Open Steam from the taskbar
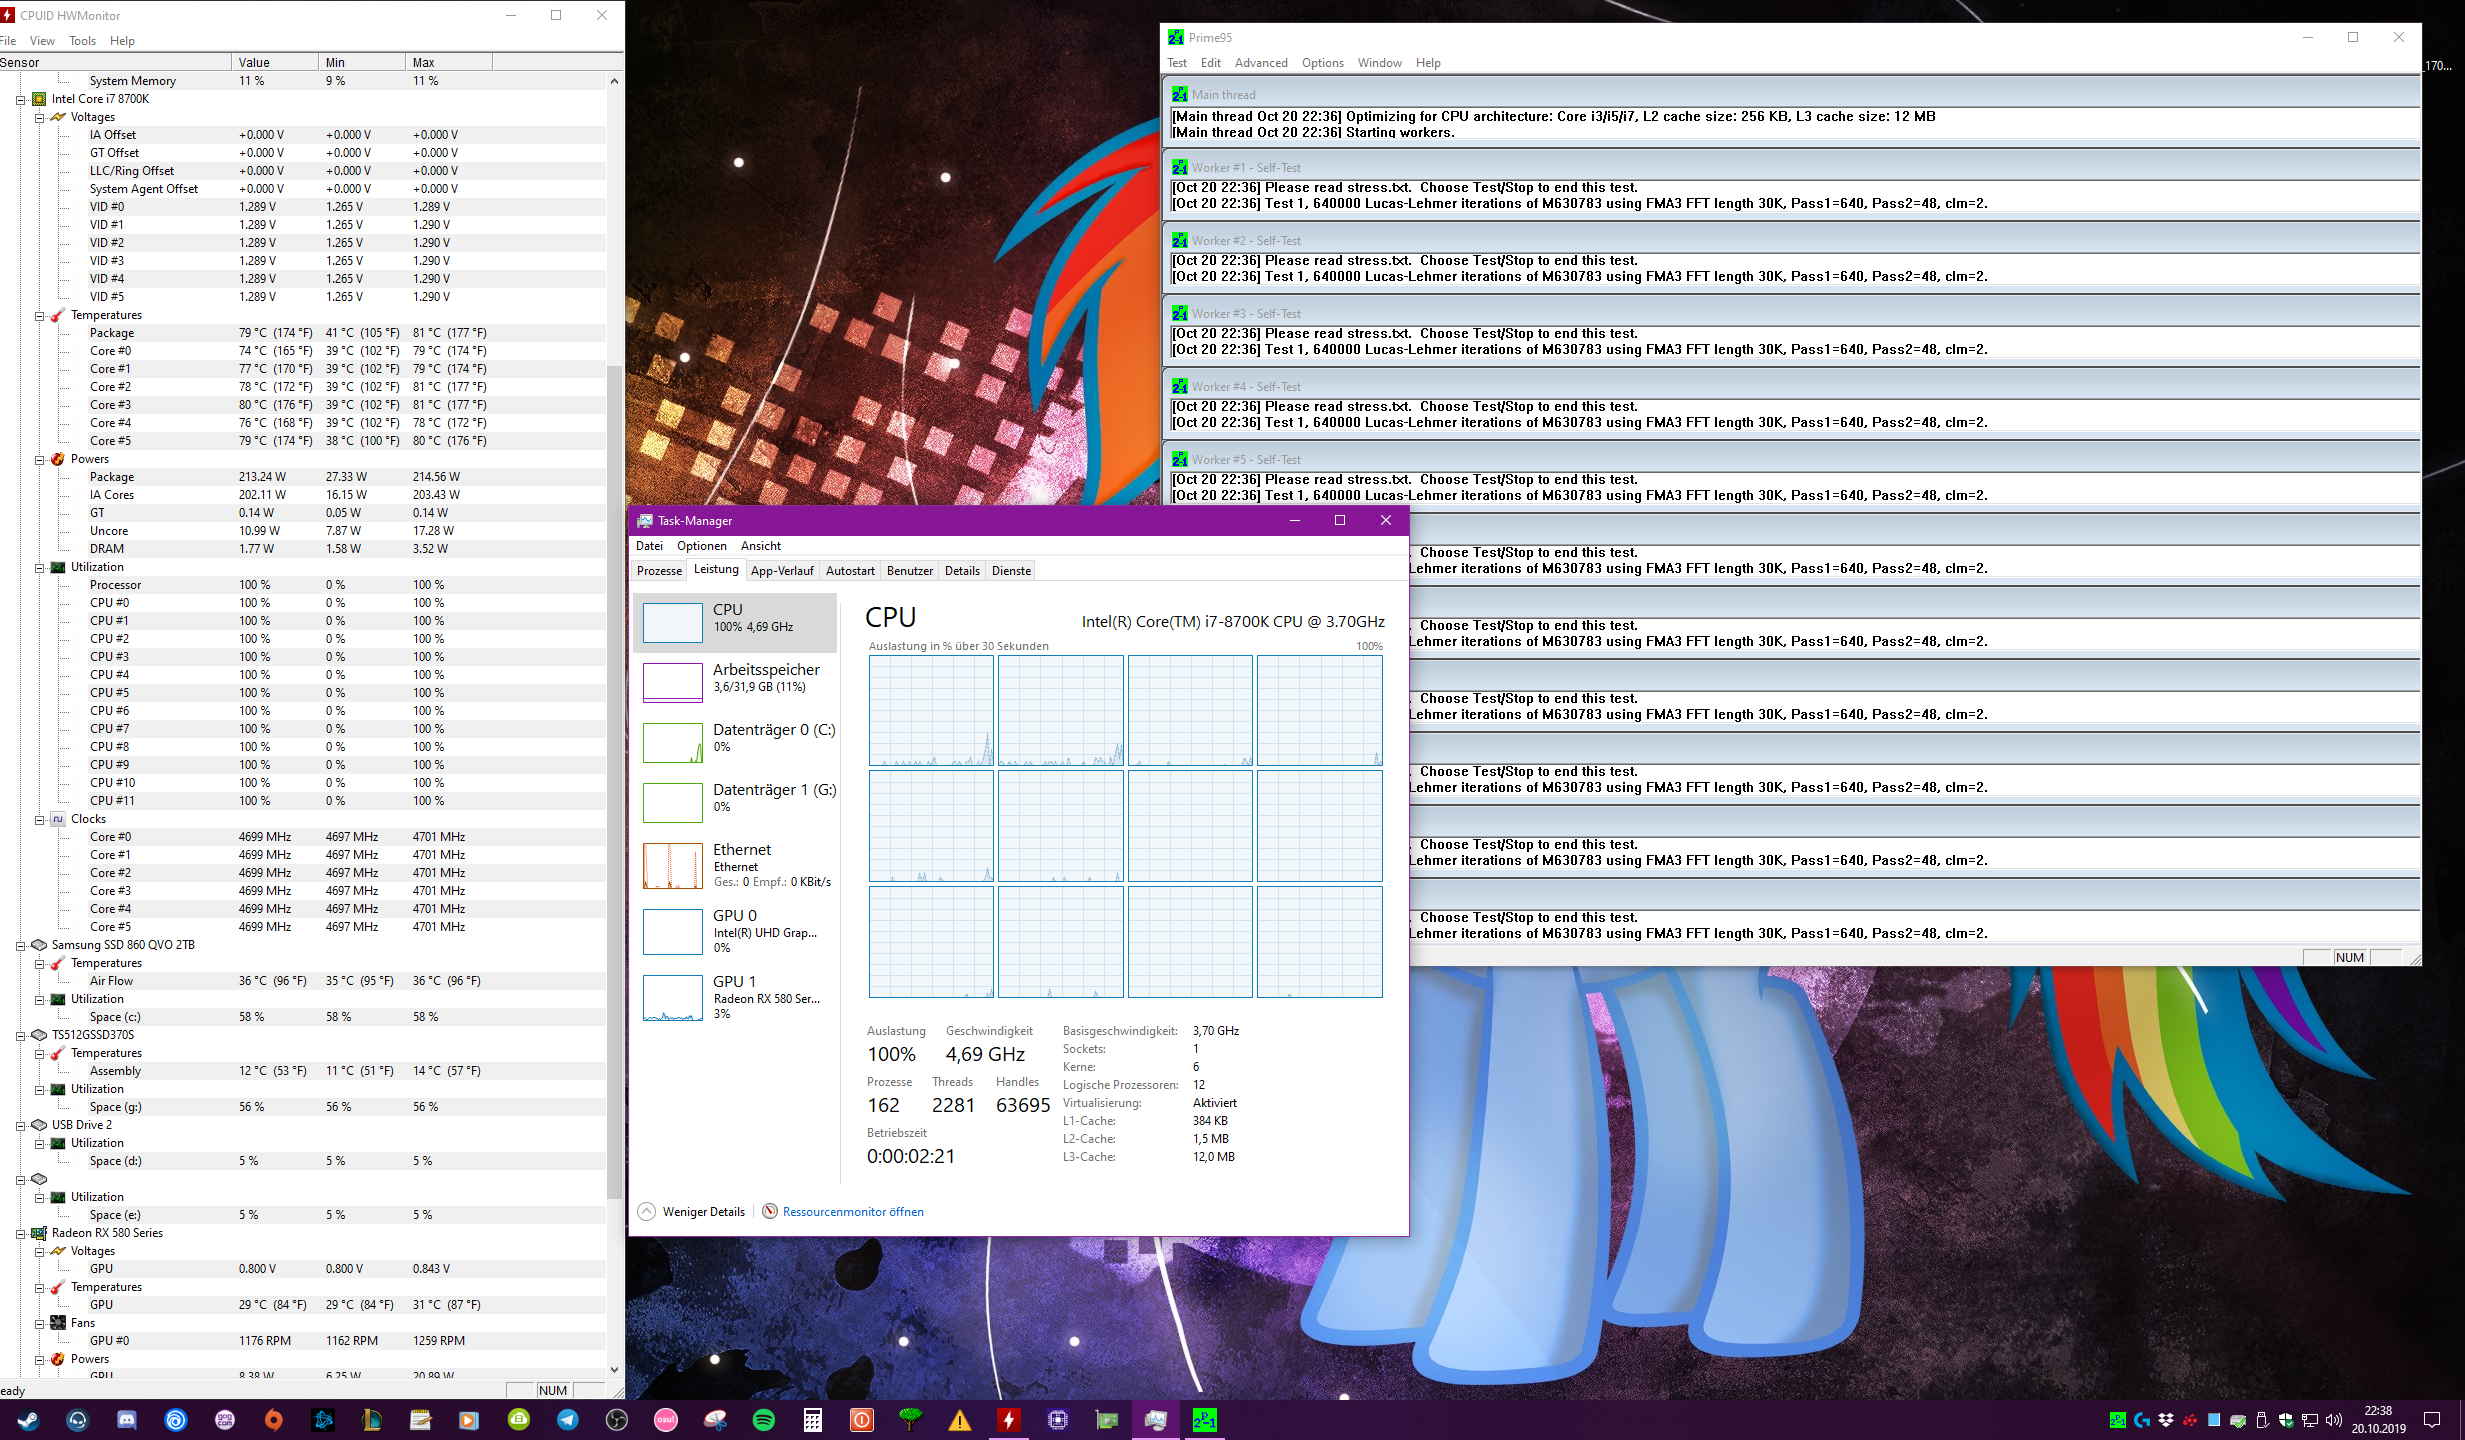Viewport: 2465px width, 1440px height. click(28, 1420)
